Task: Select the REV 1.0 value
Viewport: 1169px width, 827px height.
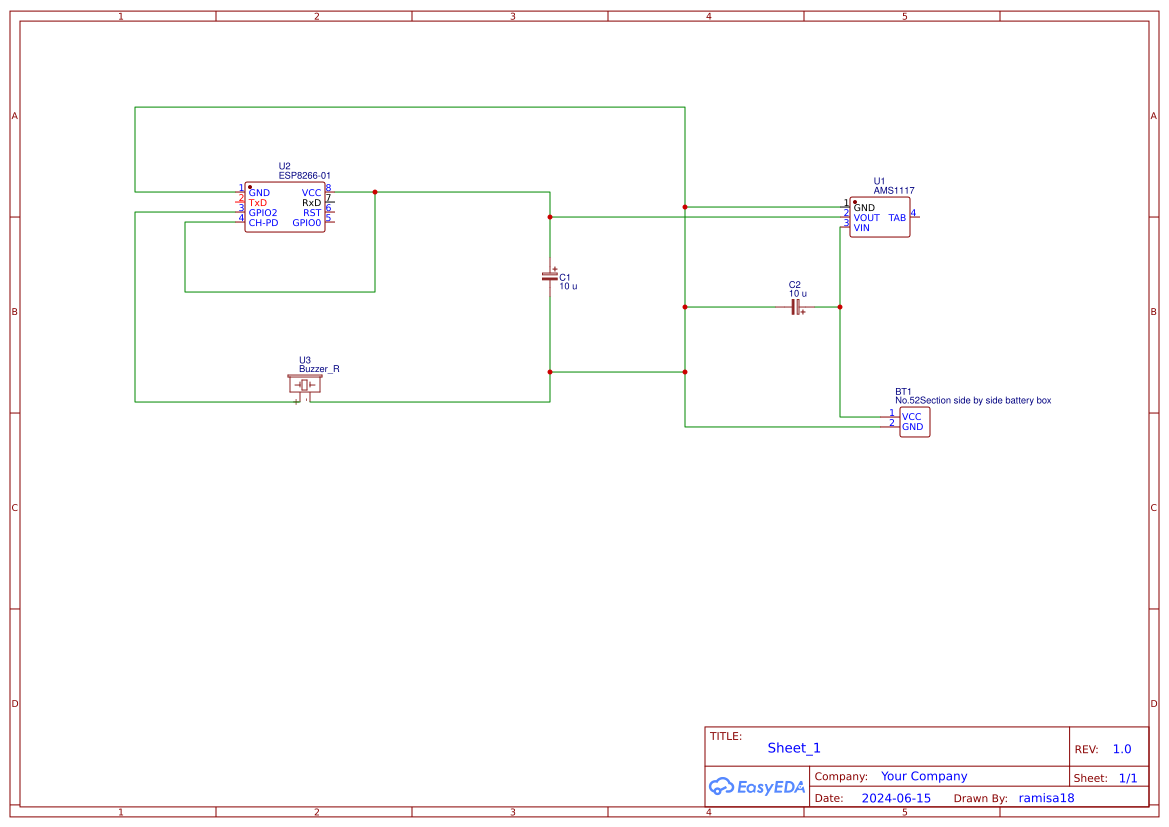Action: click(1121, 747)
